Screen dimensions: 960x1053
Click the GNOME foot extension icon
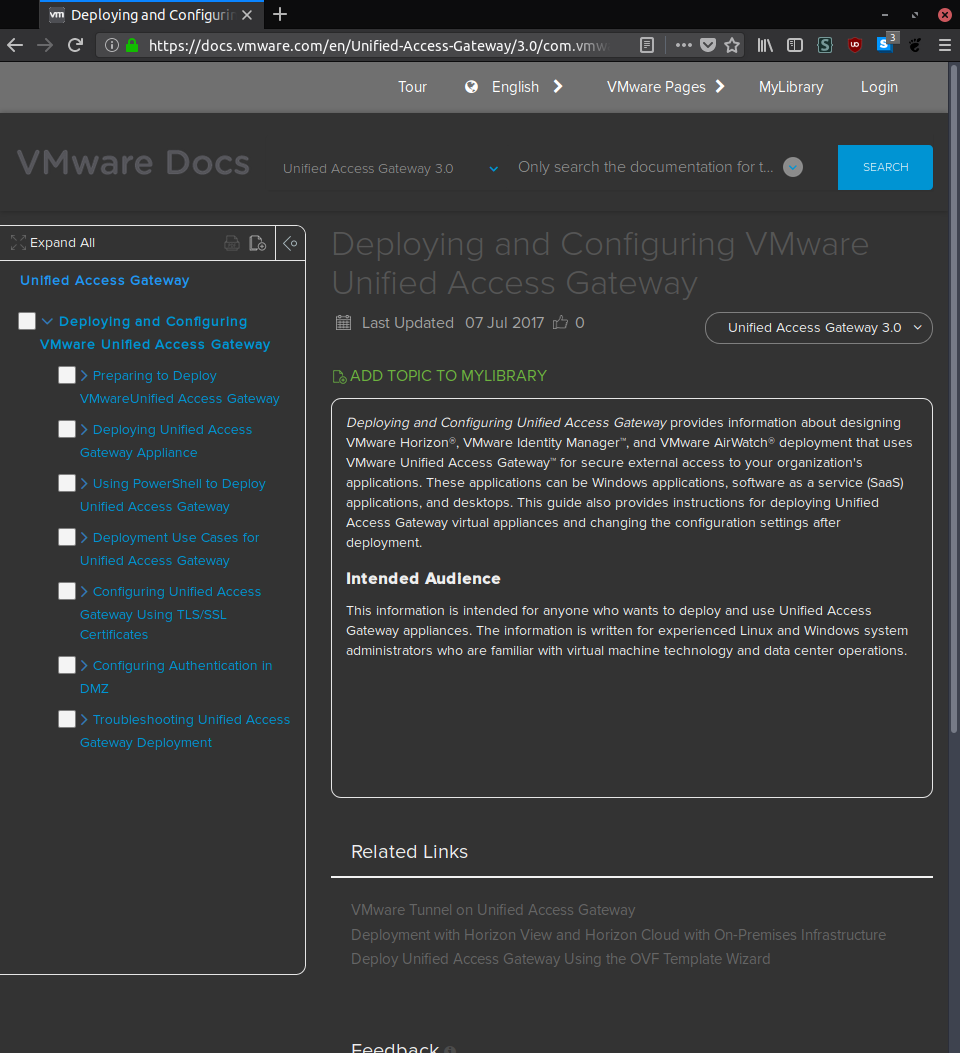point(915,45)
